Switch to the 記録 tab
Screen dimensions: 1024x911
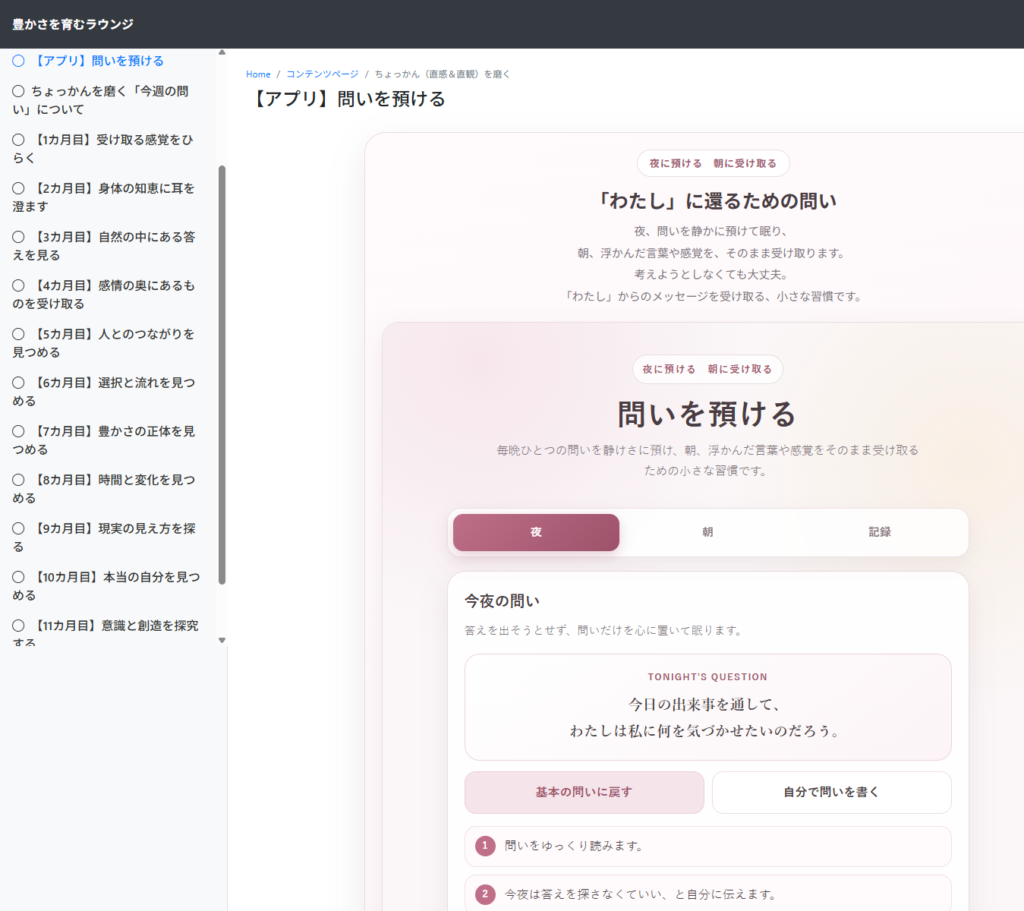[880, 532]
